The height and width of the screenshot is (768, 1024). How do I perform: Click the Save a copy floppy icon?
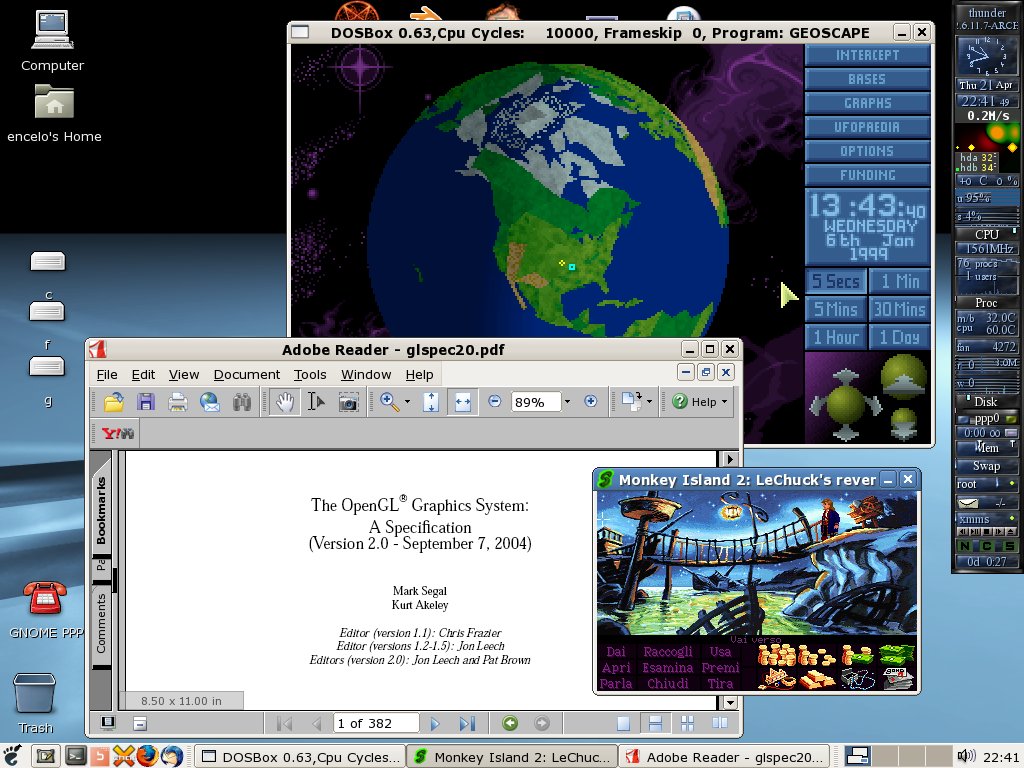click(x=146, y=402)
